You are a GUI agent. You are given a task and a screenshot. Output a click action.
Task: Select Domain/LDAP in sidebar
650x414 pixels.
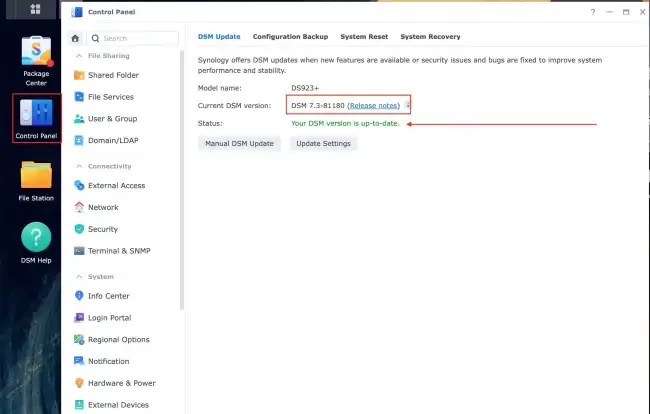coord(113,140)
